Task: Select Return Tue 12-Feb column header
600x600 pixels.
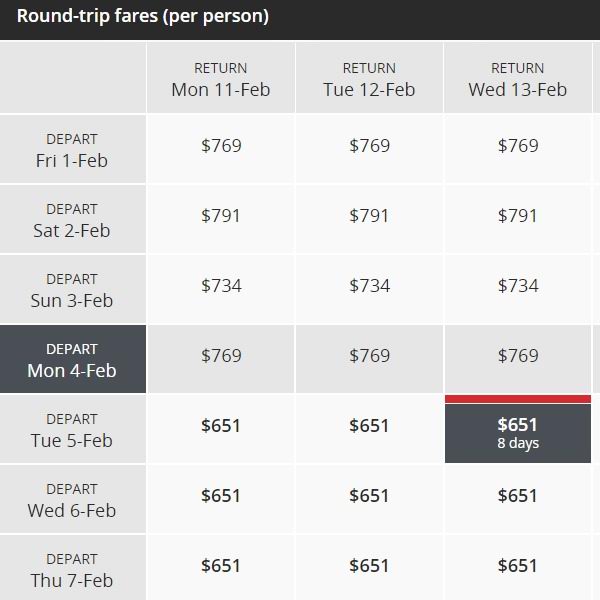Action: 369,78
